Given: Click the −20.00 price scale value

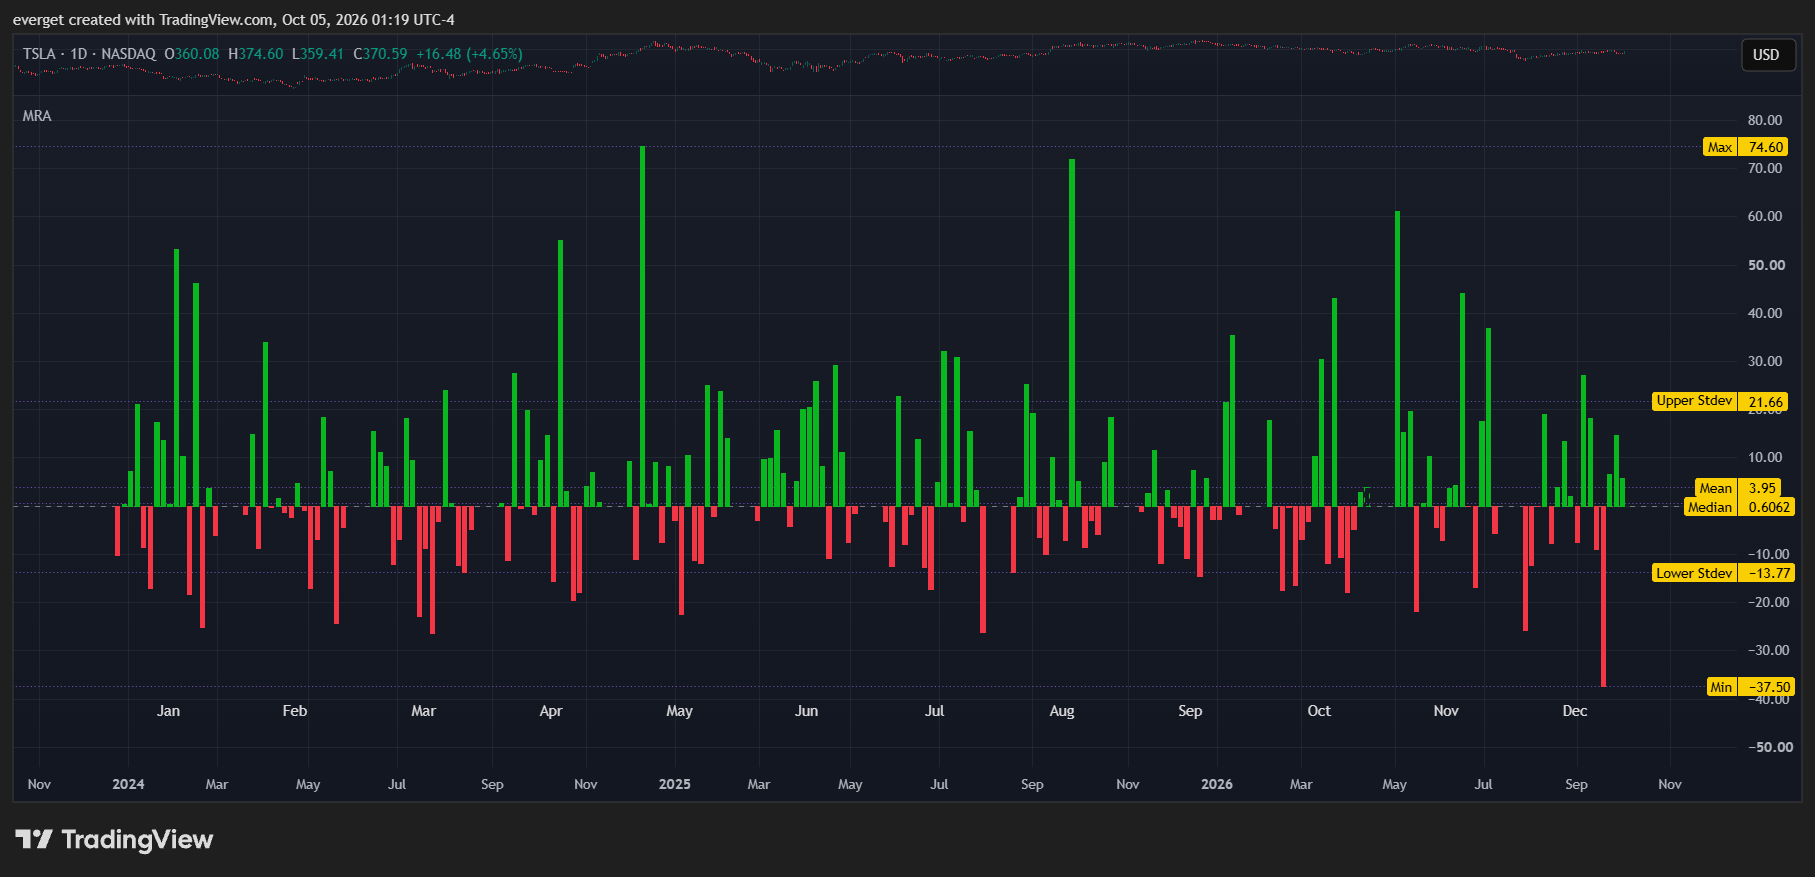Looking at the screenshot, I should click(x=1768, y=602).
